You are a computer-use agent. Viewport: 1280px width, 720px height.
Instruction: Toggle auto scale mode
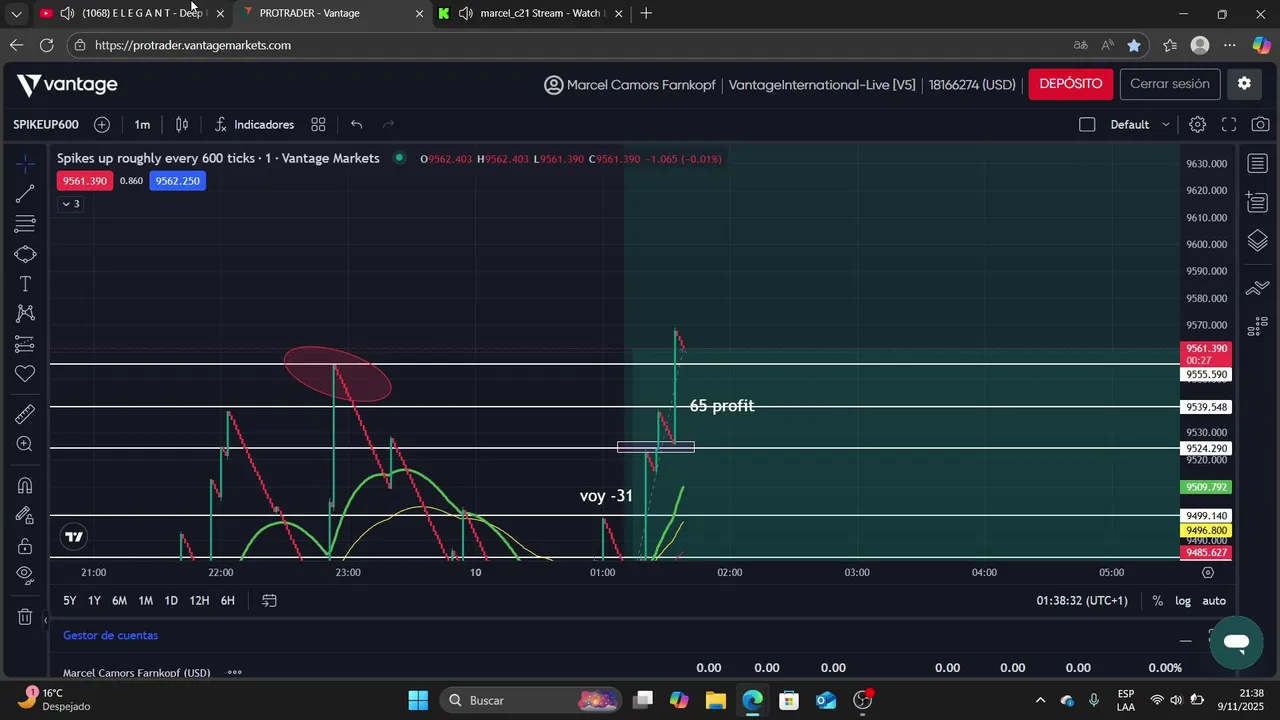1214,601
